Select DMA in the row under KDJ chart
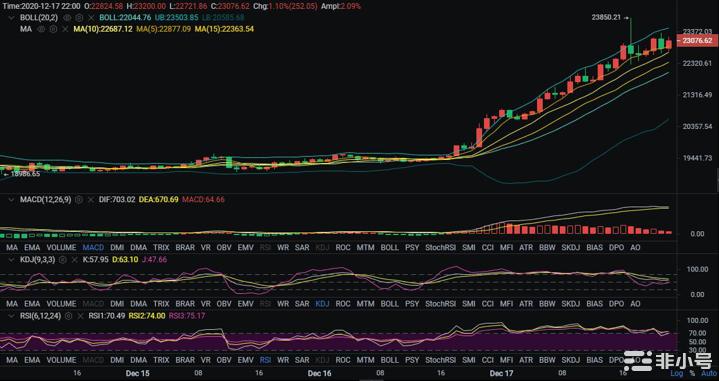The height and width of the screenshot is (381, 719). click(x=138, y=304)
